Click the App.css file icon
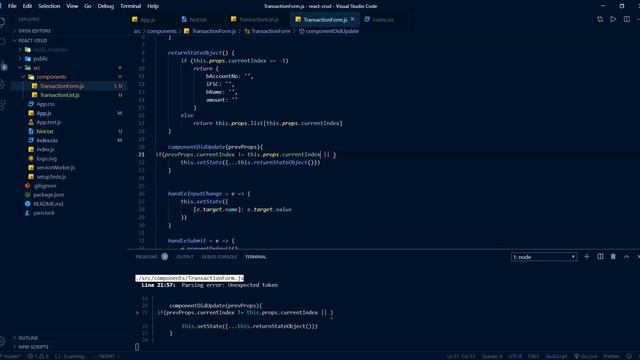This screenshot has height=360, width=640. pyautogui.click(x=31, y=104)
